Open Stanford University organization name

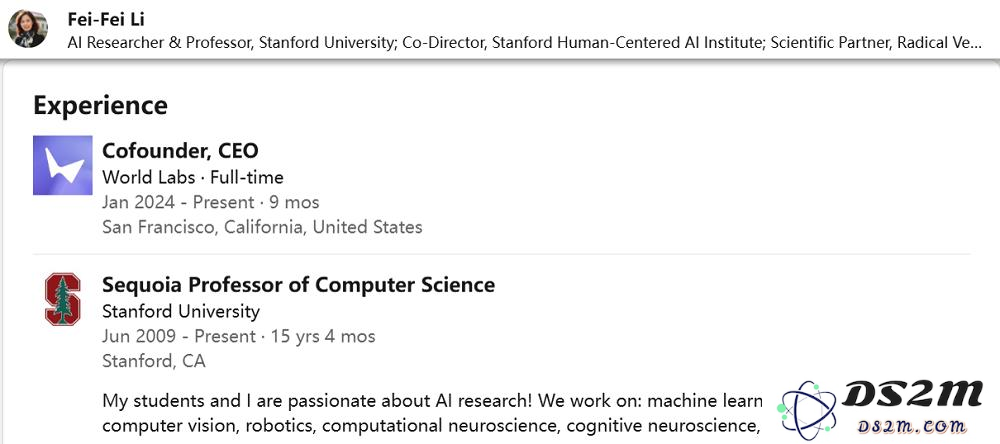181,311
